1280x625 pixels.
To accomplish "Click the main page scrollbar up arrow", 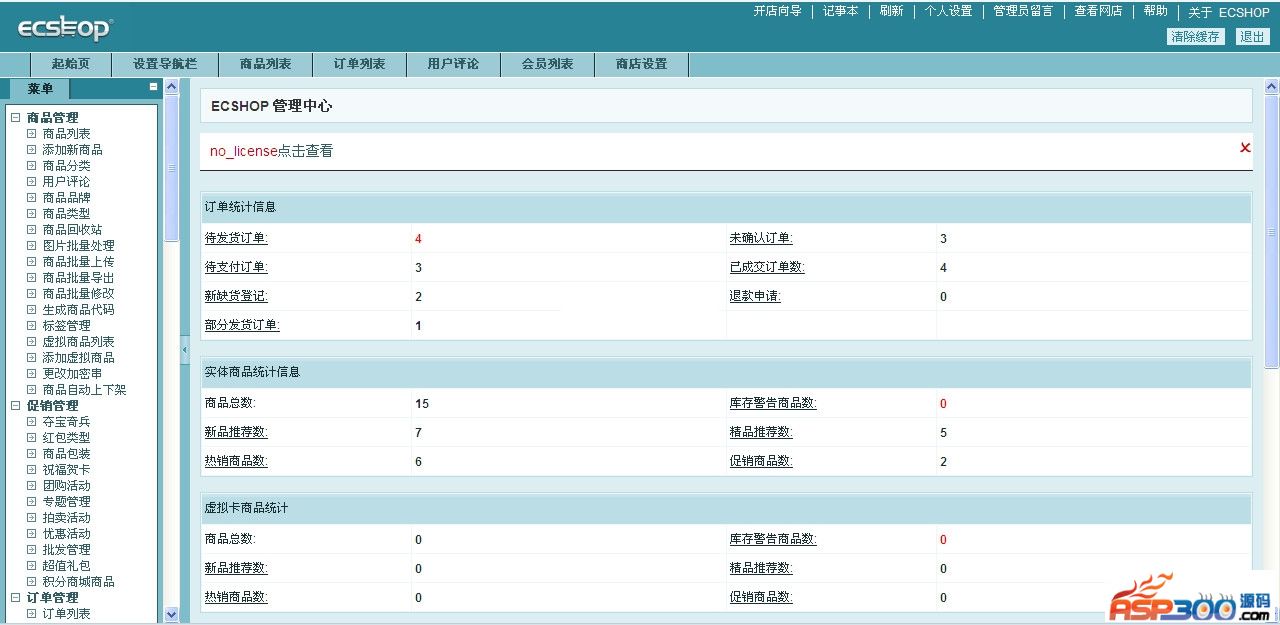I will pos(1272,87).
